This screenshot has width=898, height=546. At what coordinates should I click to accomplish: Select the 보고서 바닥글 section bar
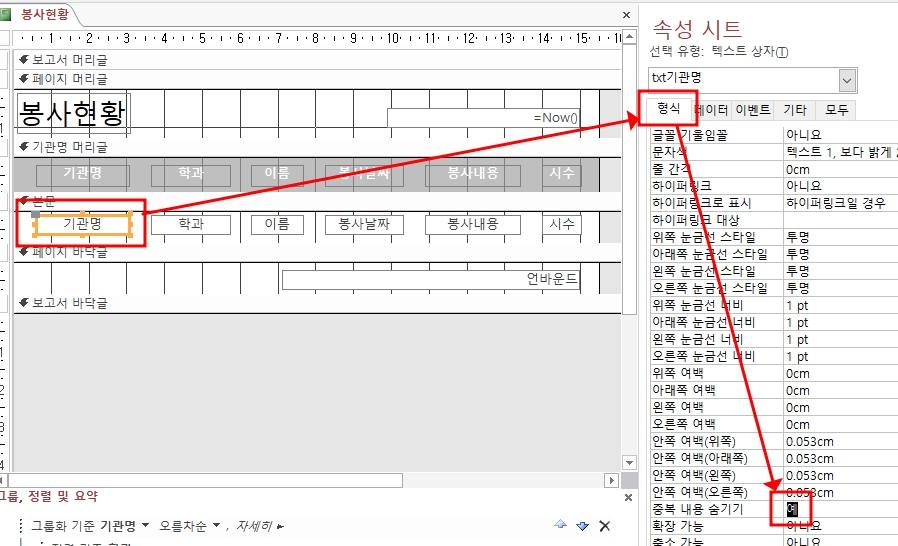pos(317,303)
